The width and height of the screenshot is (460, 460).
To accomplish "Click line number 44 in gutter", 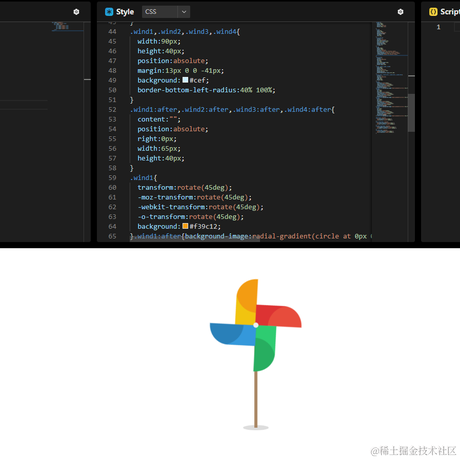I will pos(112,32).
